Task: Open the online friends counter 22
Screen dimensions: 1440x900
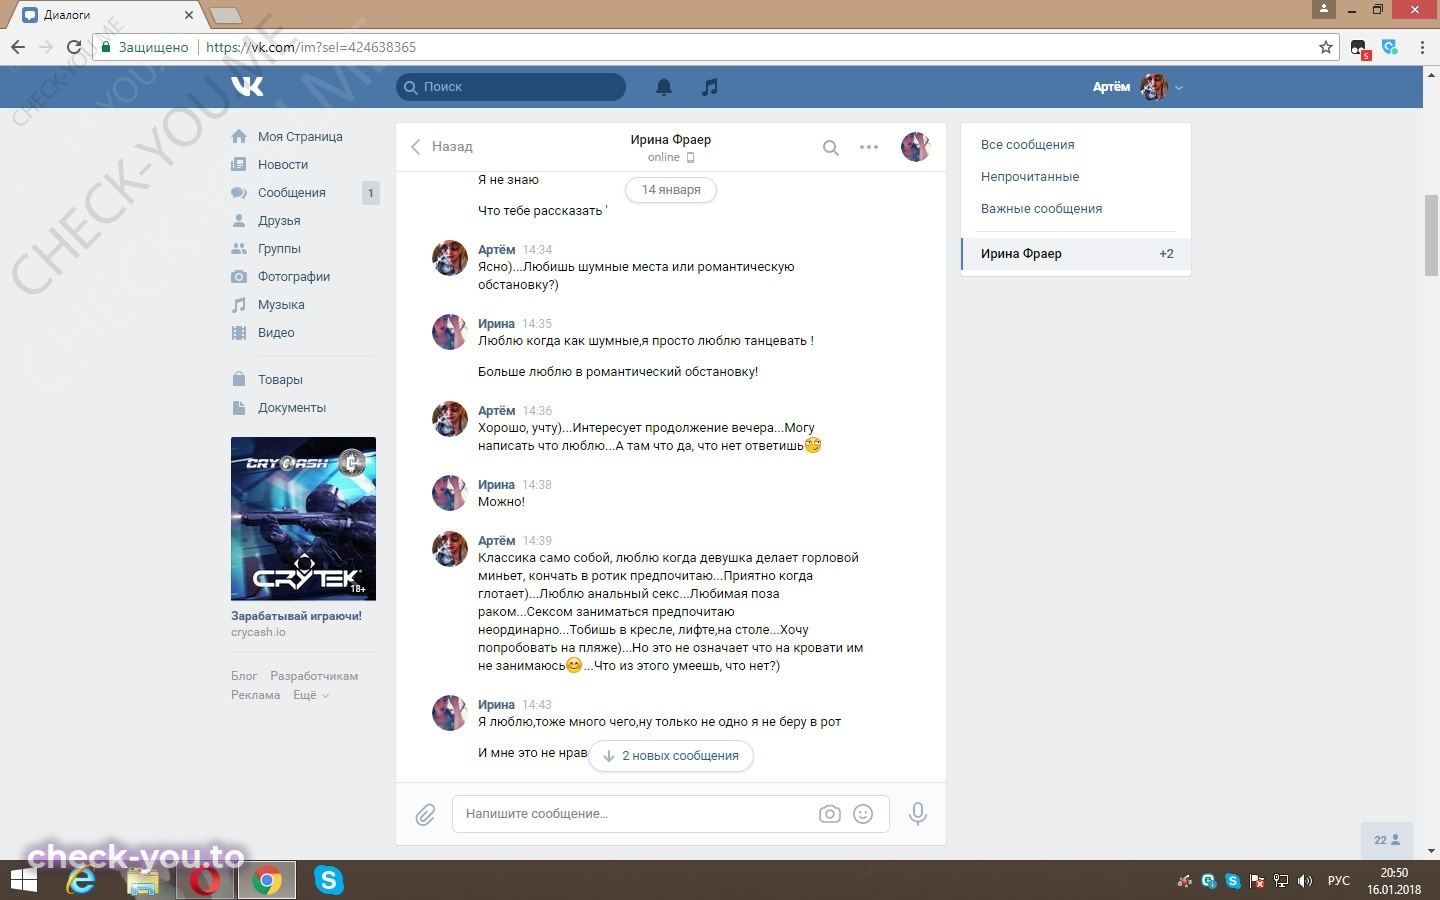Action: (1387, 840)
